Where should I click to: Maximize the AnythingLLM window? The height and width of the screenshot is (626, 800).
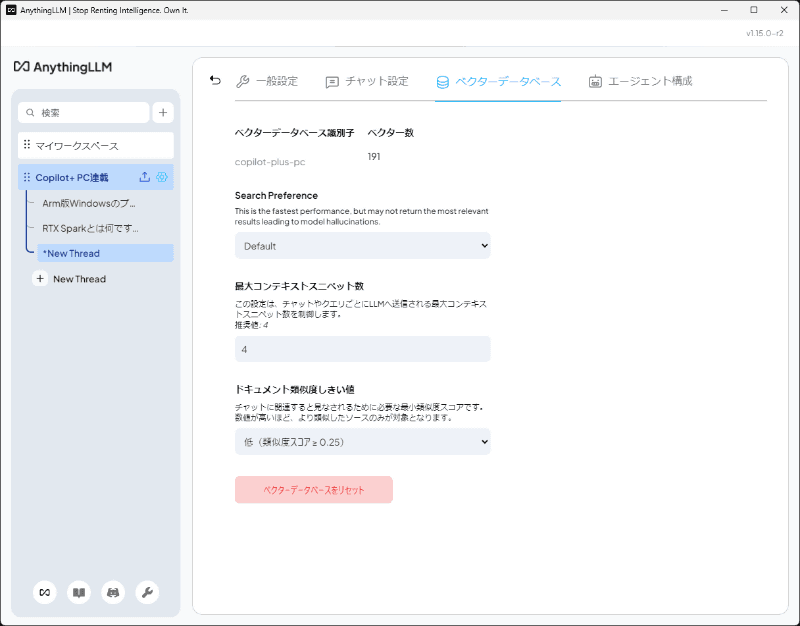click(754, 10)
